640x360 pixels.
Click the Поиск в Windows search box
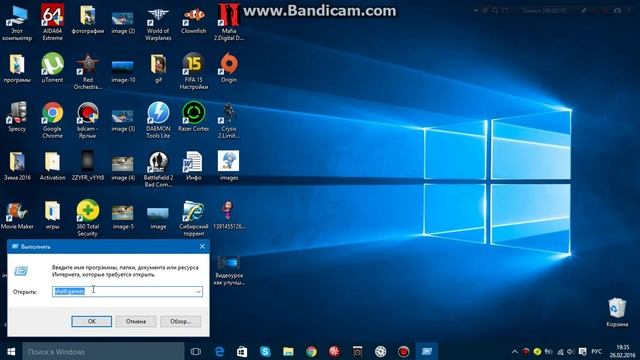pyautogui.click(x=103, y=351)
